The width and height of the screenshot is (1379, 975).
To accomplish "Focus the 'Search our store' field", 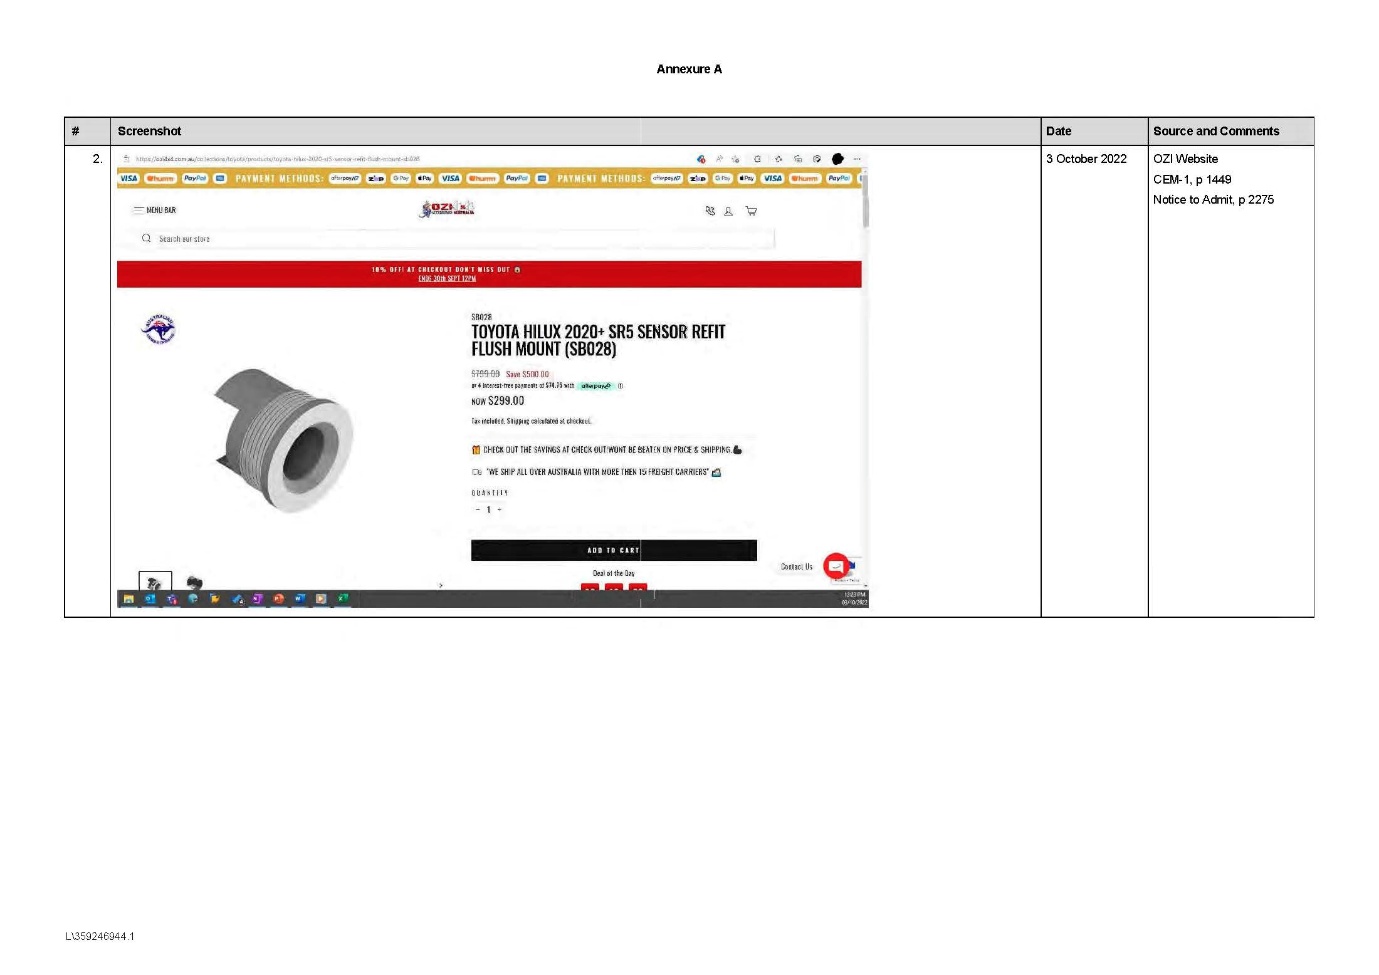I will (455, 239).
